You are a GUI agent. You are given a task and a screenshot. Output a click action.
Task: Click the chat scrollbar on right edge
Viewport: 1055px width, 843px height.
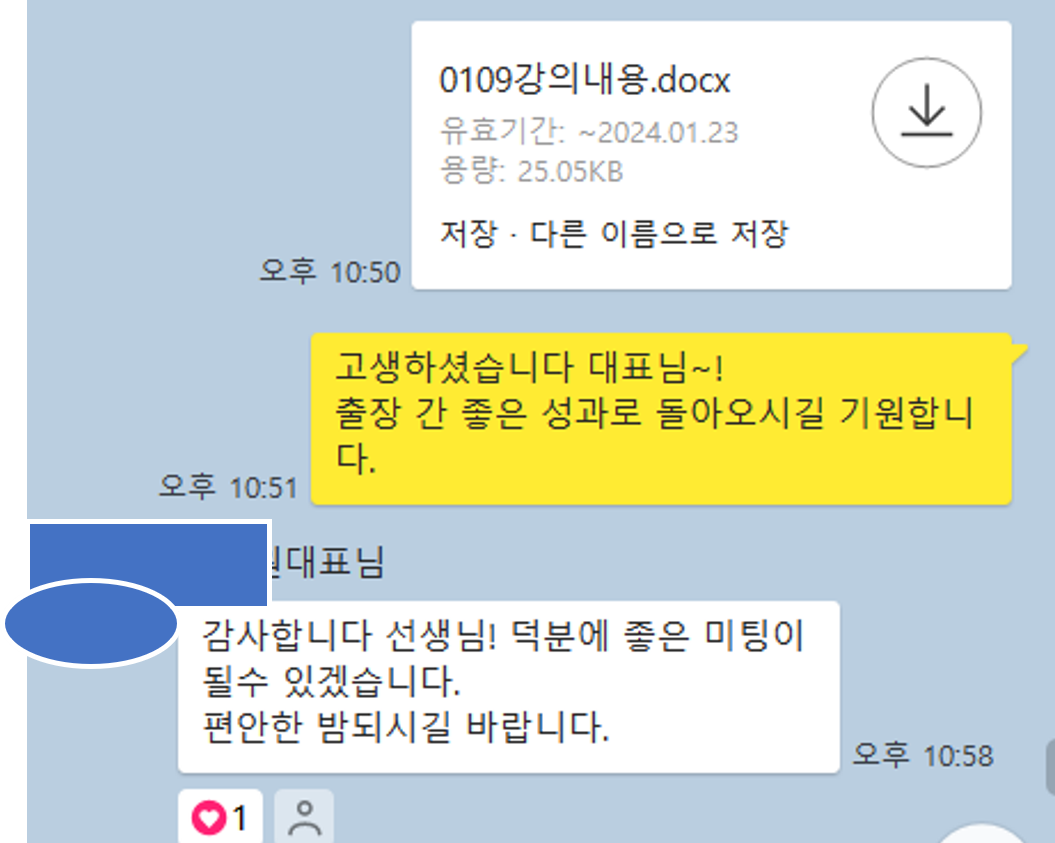pyautogui.click(x=1050, y=766)
